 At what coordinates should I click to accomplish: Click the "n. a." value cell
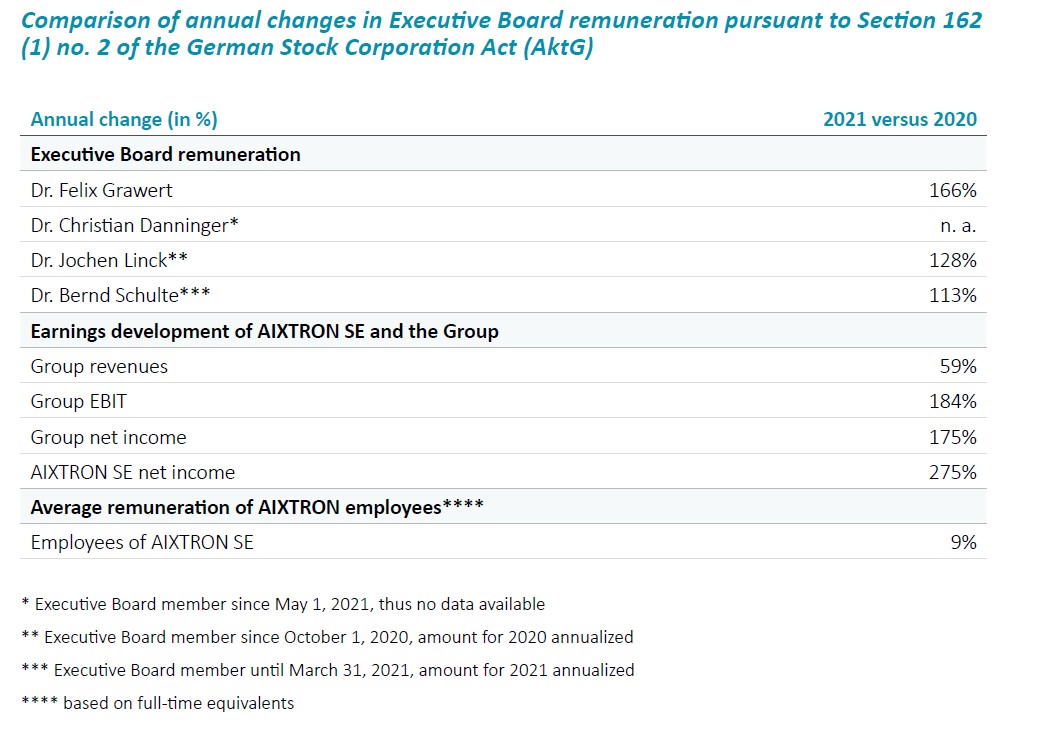959,226
